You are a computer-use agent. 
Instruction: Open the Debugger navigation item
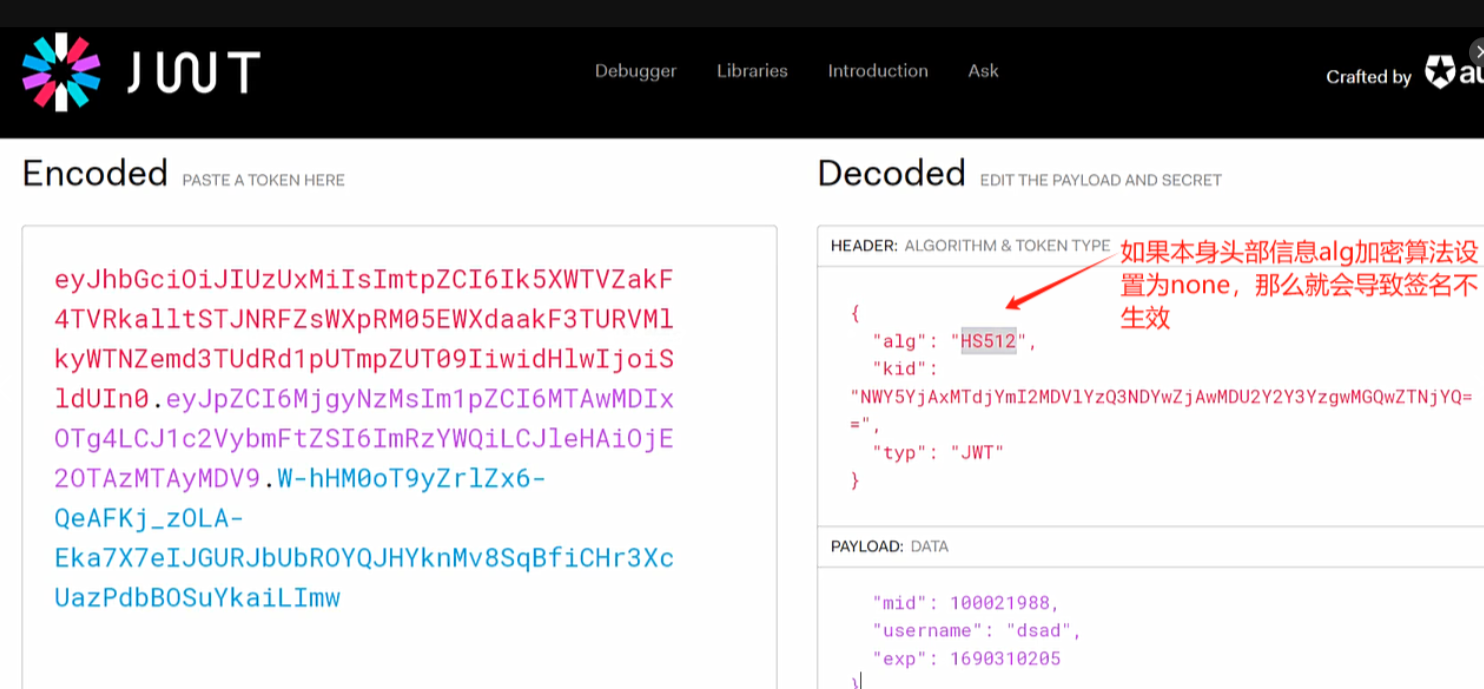(x=635, y=71)
